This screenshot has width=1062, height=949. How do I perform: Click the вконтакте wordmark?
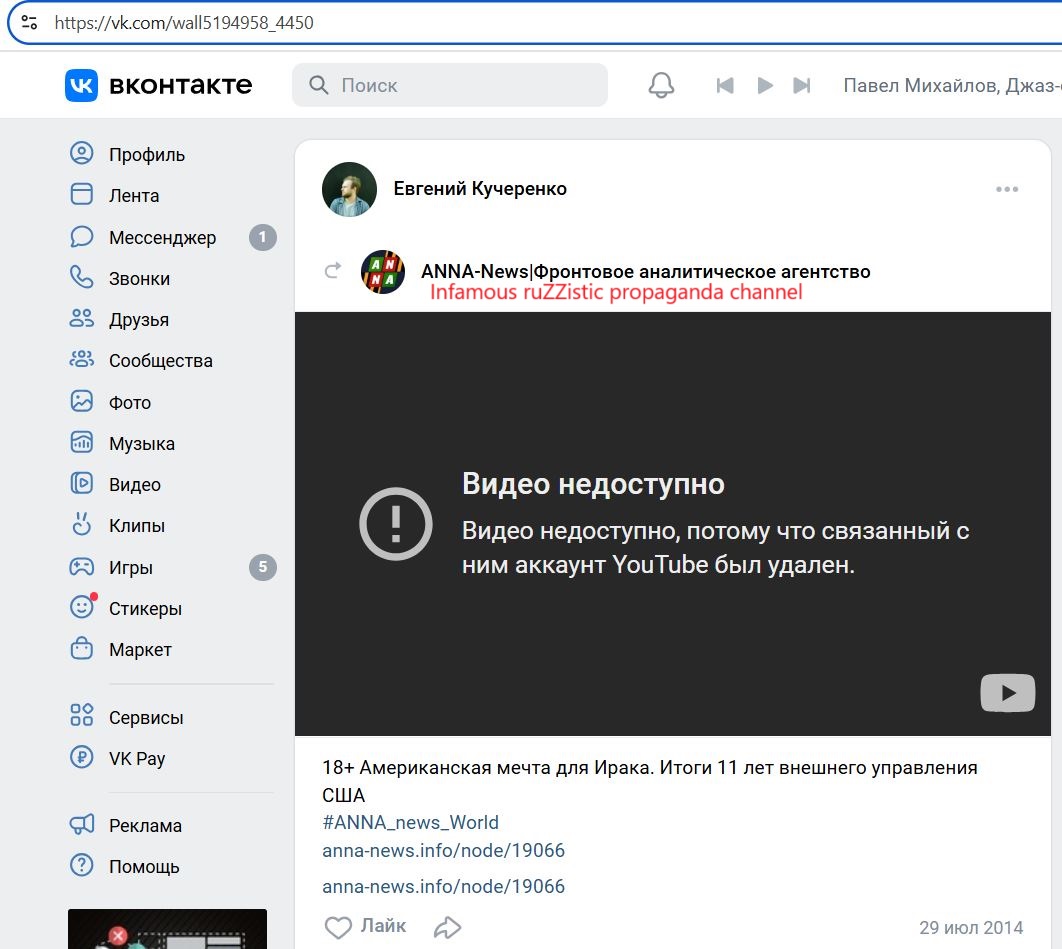click(x=181, y=85)
